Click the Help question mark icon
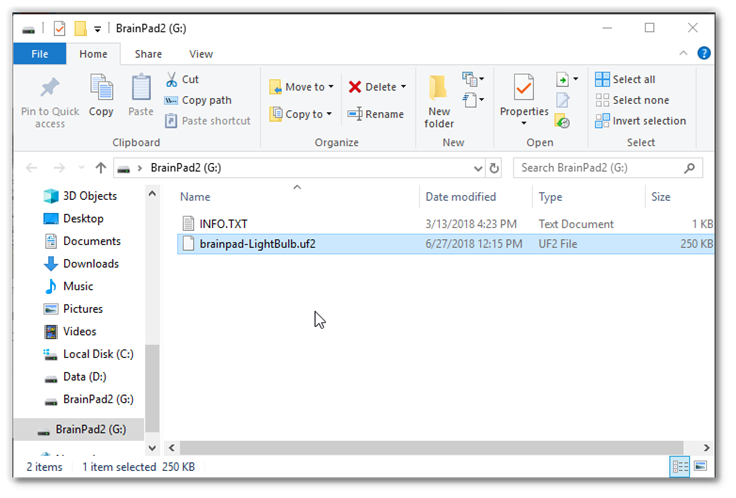This screenshot has height=498, width=736. [x=703, y=53]
